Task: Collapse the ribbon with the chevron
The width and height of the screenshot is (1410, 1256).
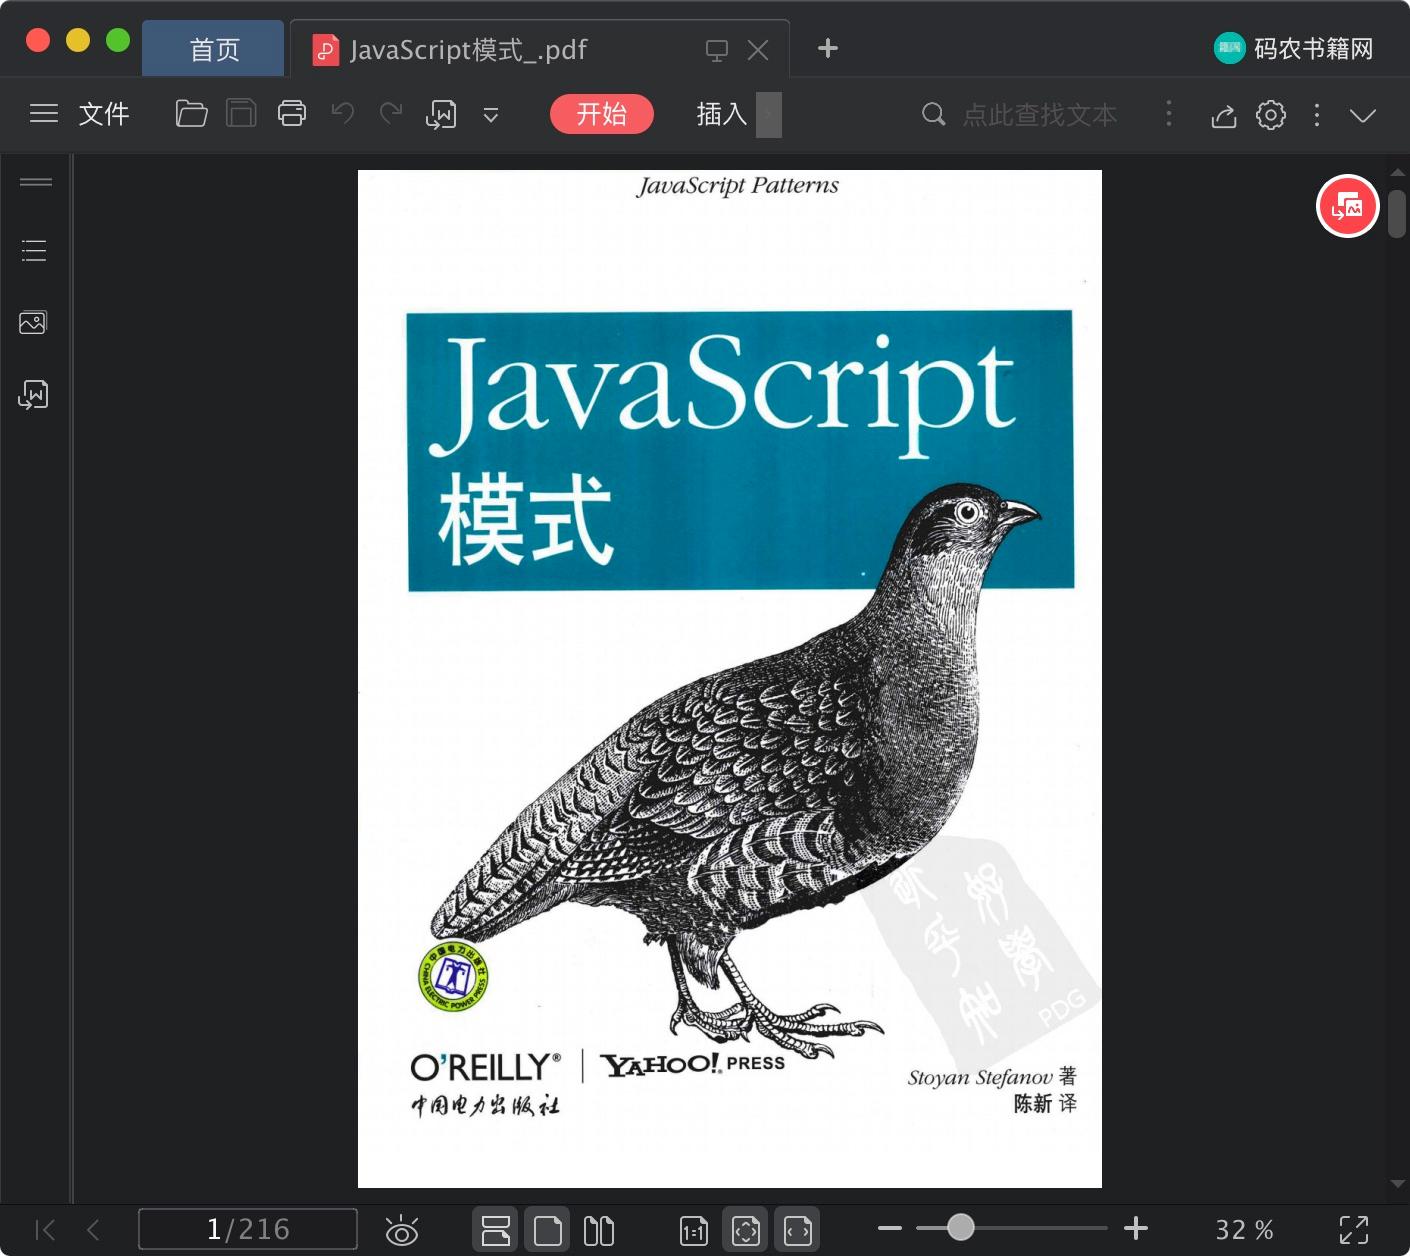Action: tap(1363, 115)
